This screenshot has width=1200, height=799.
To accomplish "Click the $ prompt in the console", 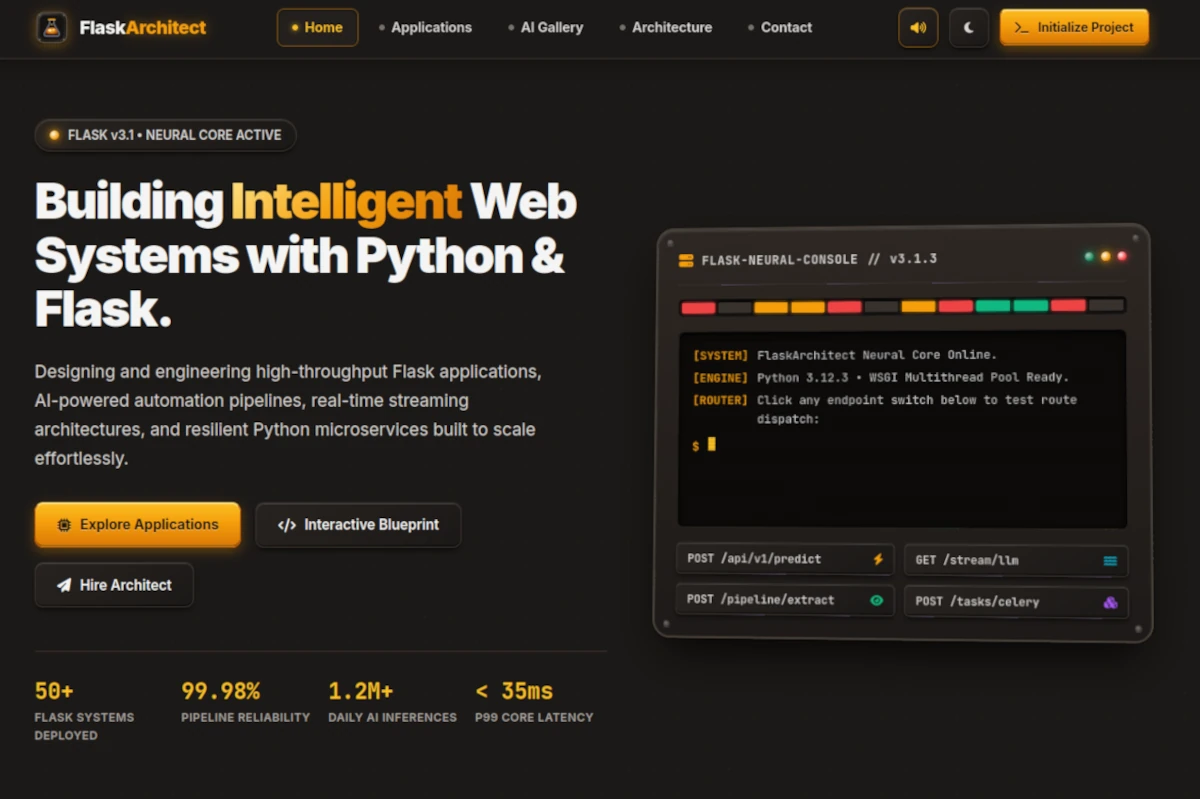I will point(696,446).
